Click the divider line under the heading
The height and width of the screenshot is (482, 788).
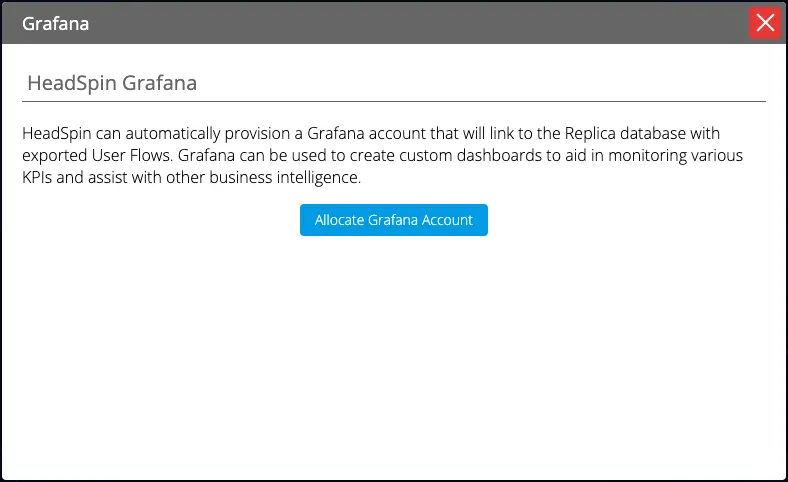393,101
